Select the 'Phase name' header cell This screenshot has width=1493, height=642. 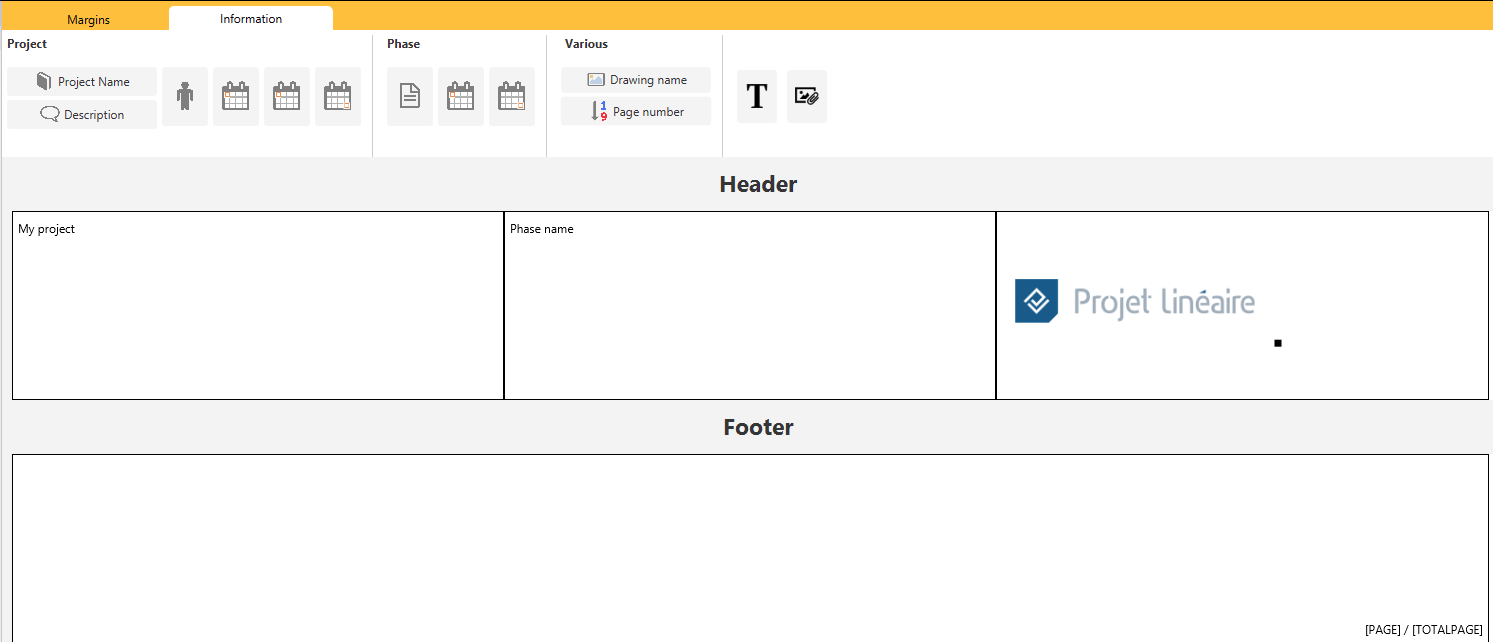coord(750,305)
